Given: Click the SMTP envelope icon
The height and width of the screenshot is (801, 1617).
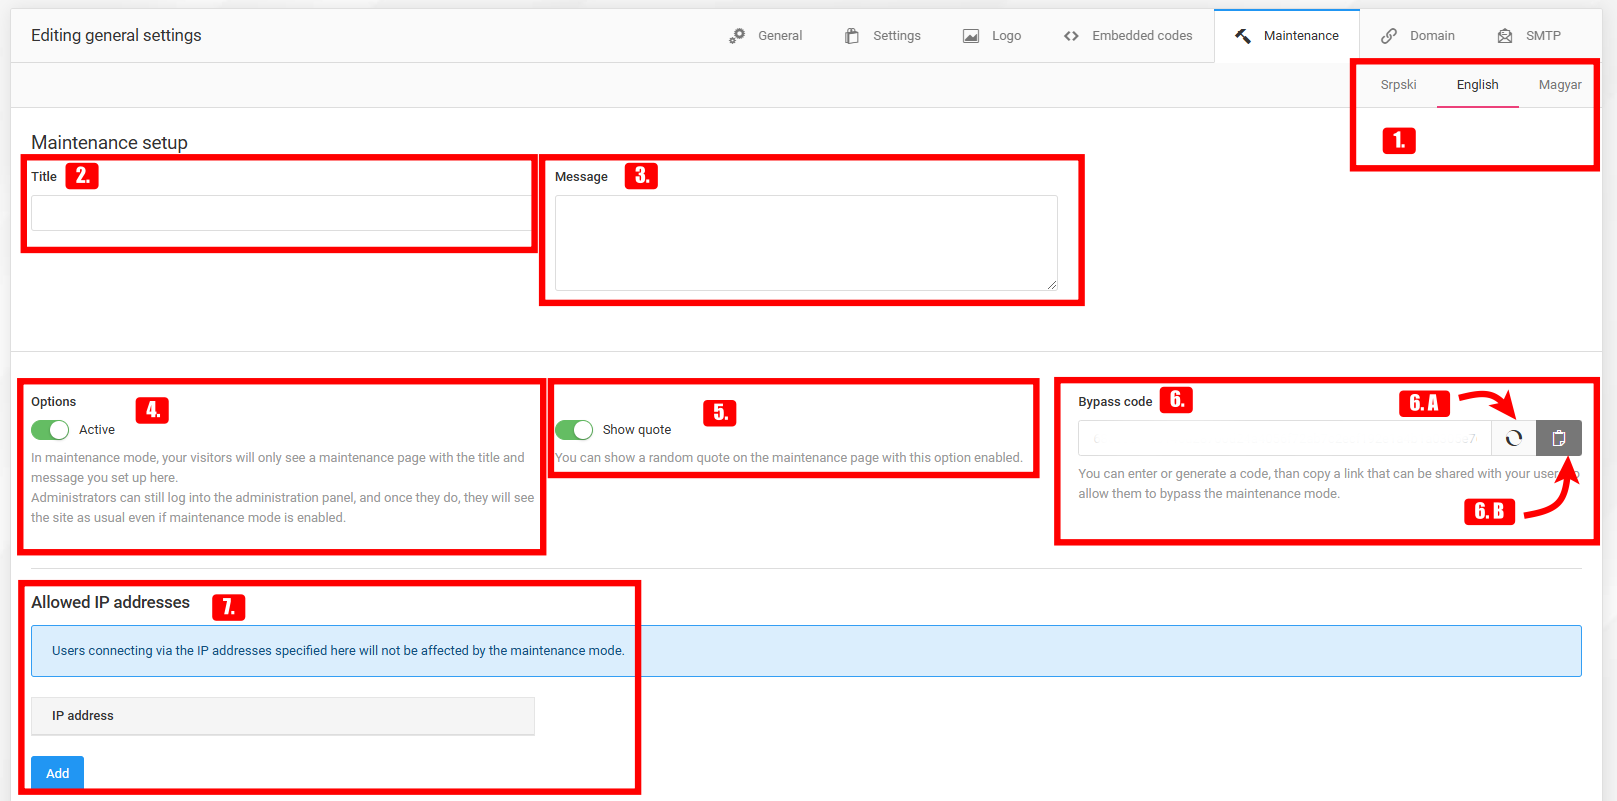Looking at the screenshot, I should pyautogui.click(x=1505, y=36).
